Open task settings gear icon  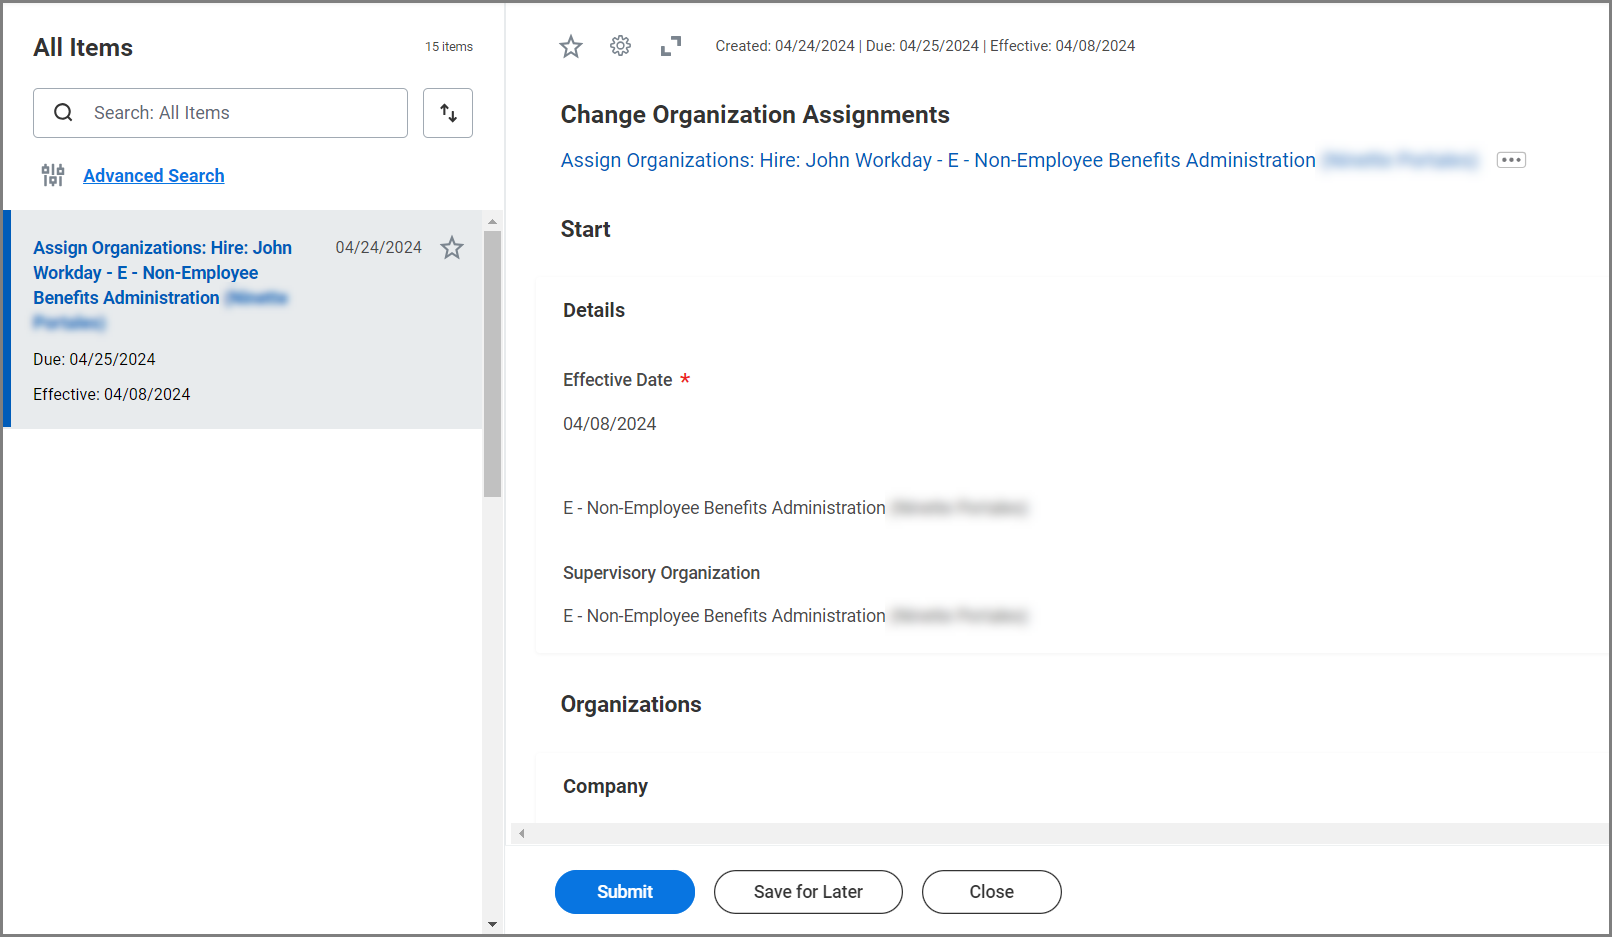pos(620,46)
